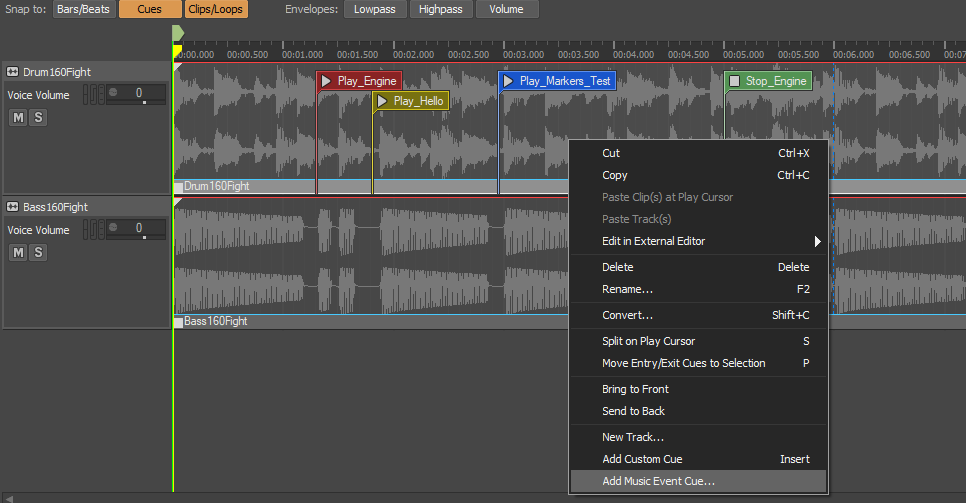Click the Drum160Fight track type icon

pyautogui.click(x=13, y=72)
